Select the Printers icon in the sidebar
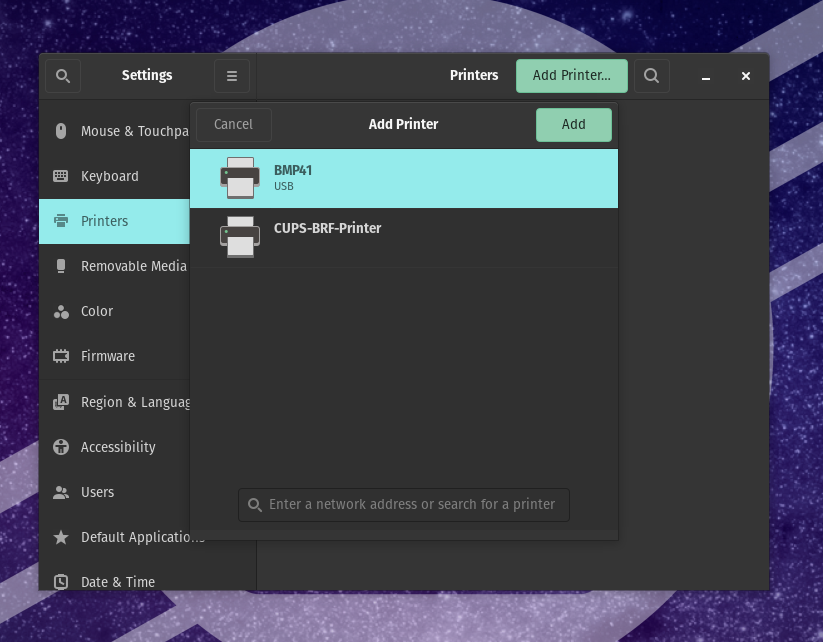The image size is (823, 642). 61,221
